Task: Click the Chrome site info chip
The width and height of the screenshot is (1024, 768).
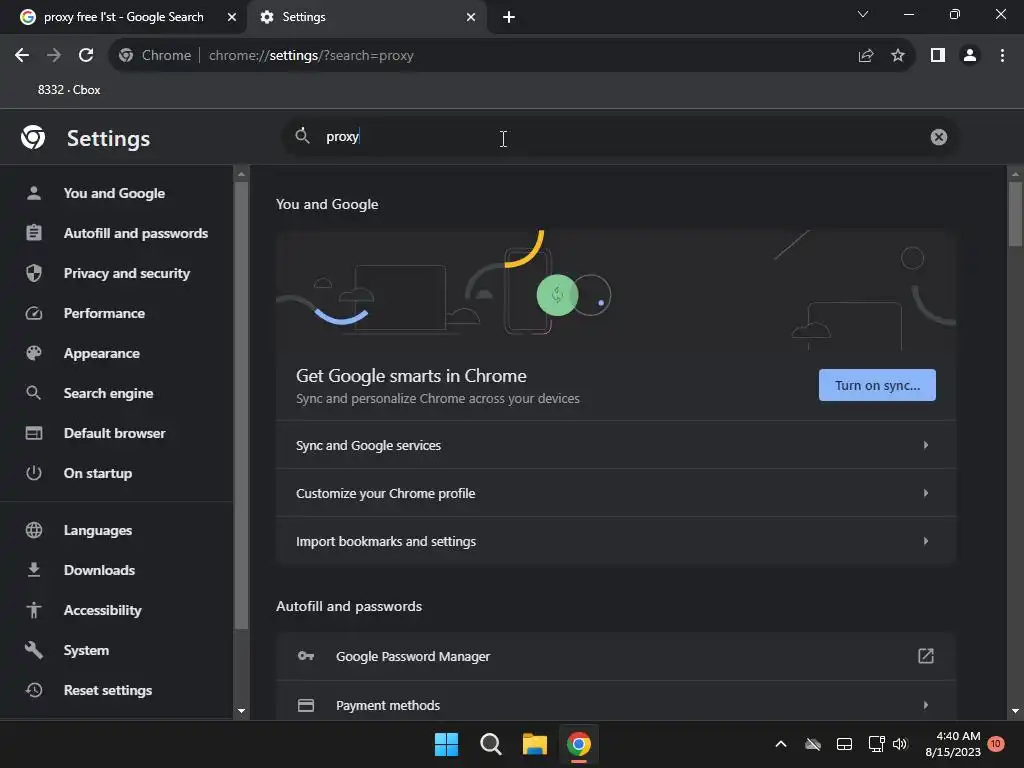Action: pos(155,56)
